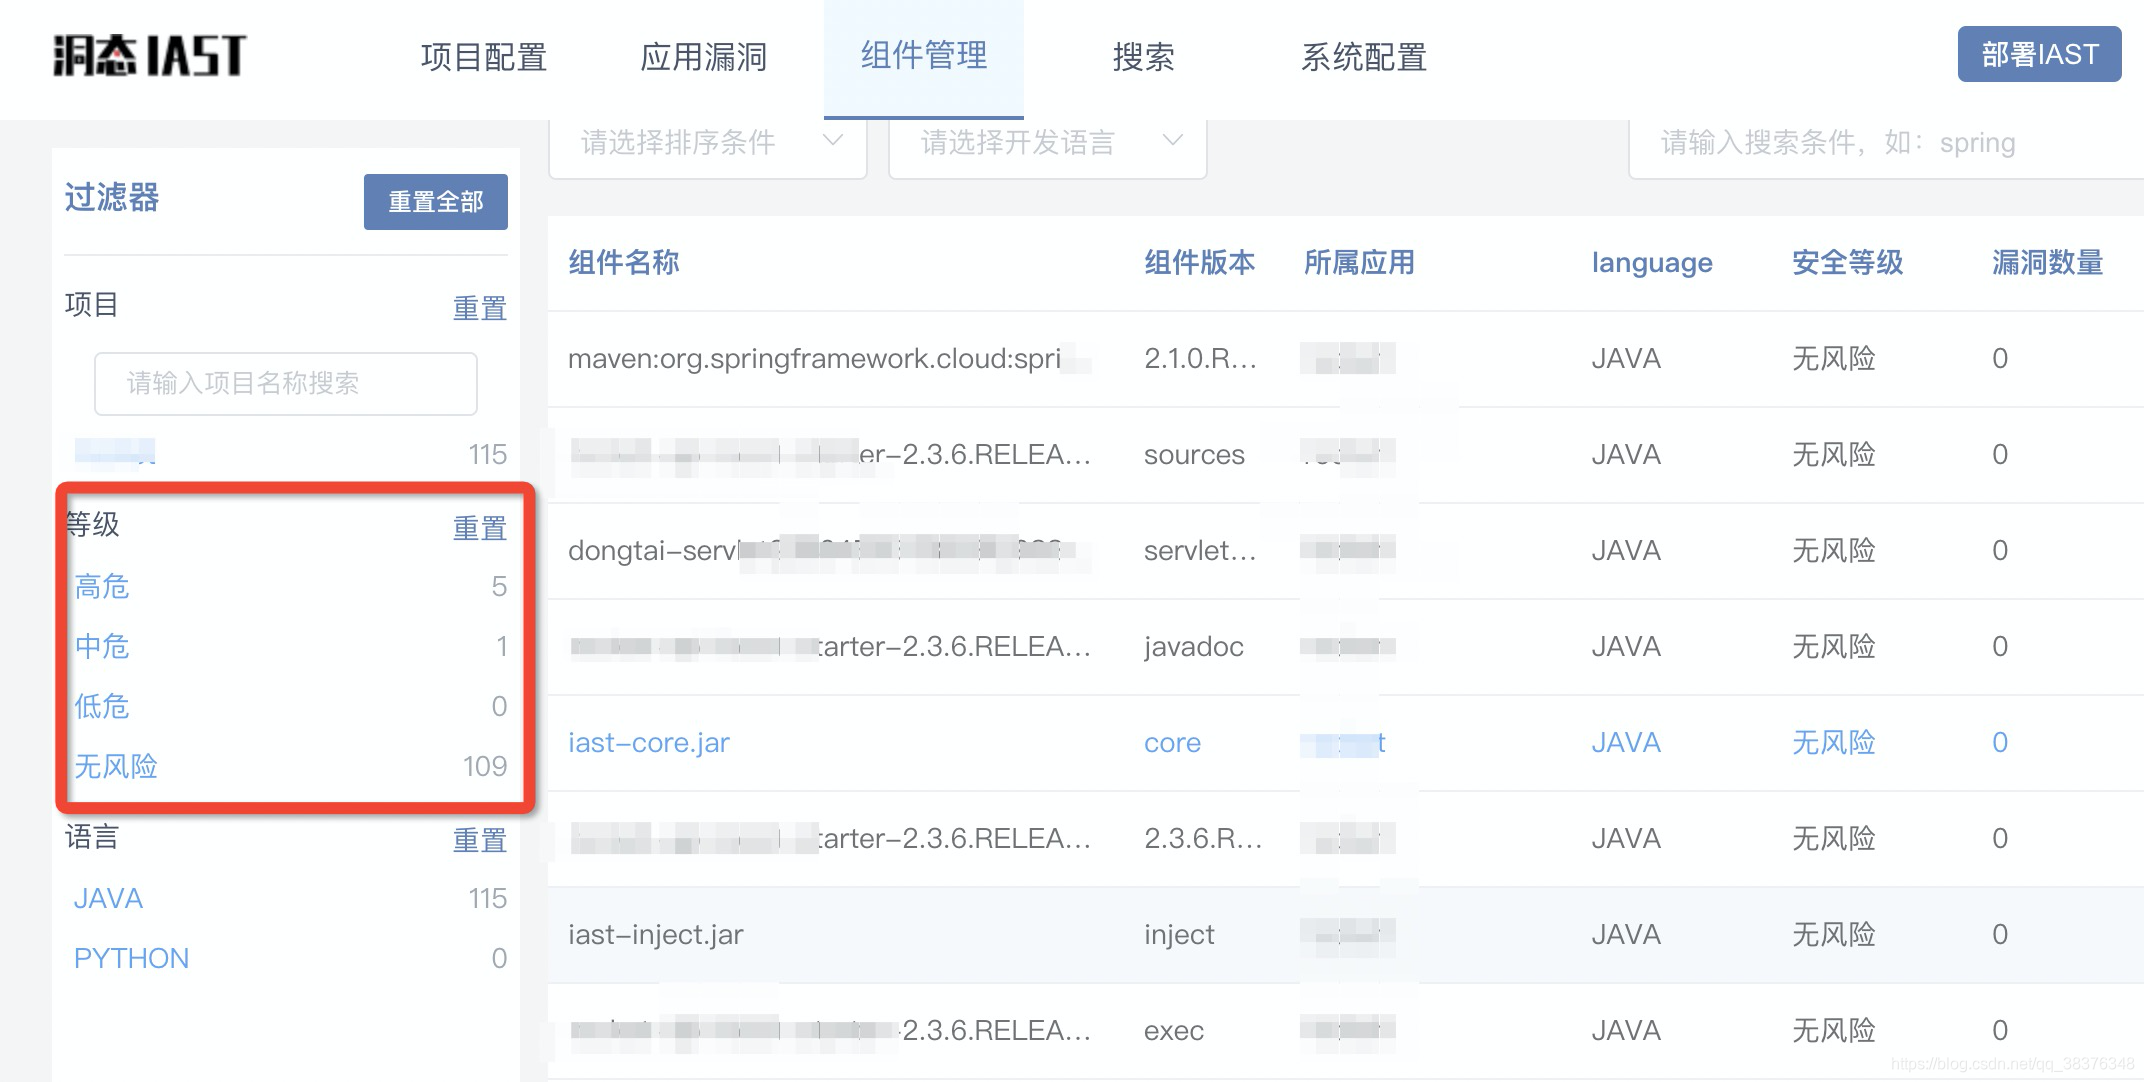Filter by 高危 level
Image resolution: width=2144 pixels, height=1082 pixels.
pyautogui.click(x=102, y=586)
